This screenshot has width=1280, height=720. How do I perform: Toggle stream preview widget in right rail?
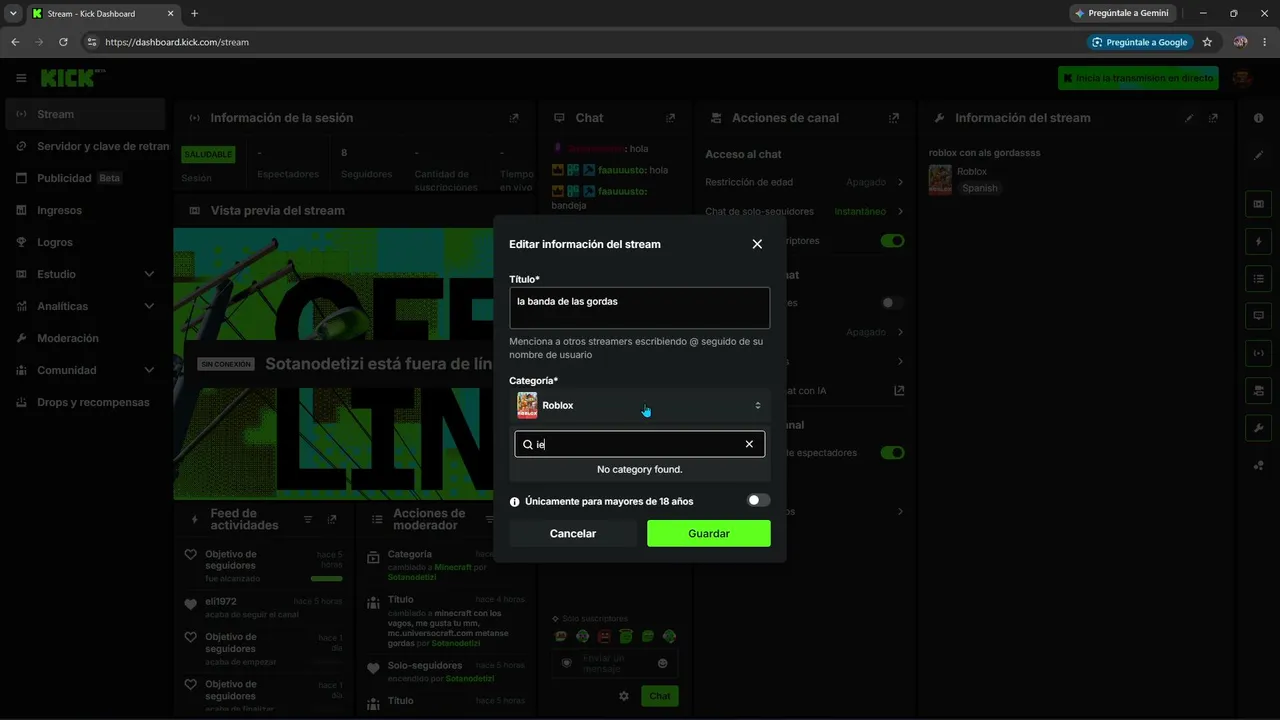[x=1258, y=204]
